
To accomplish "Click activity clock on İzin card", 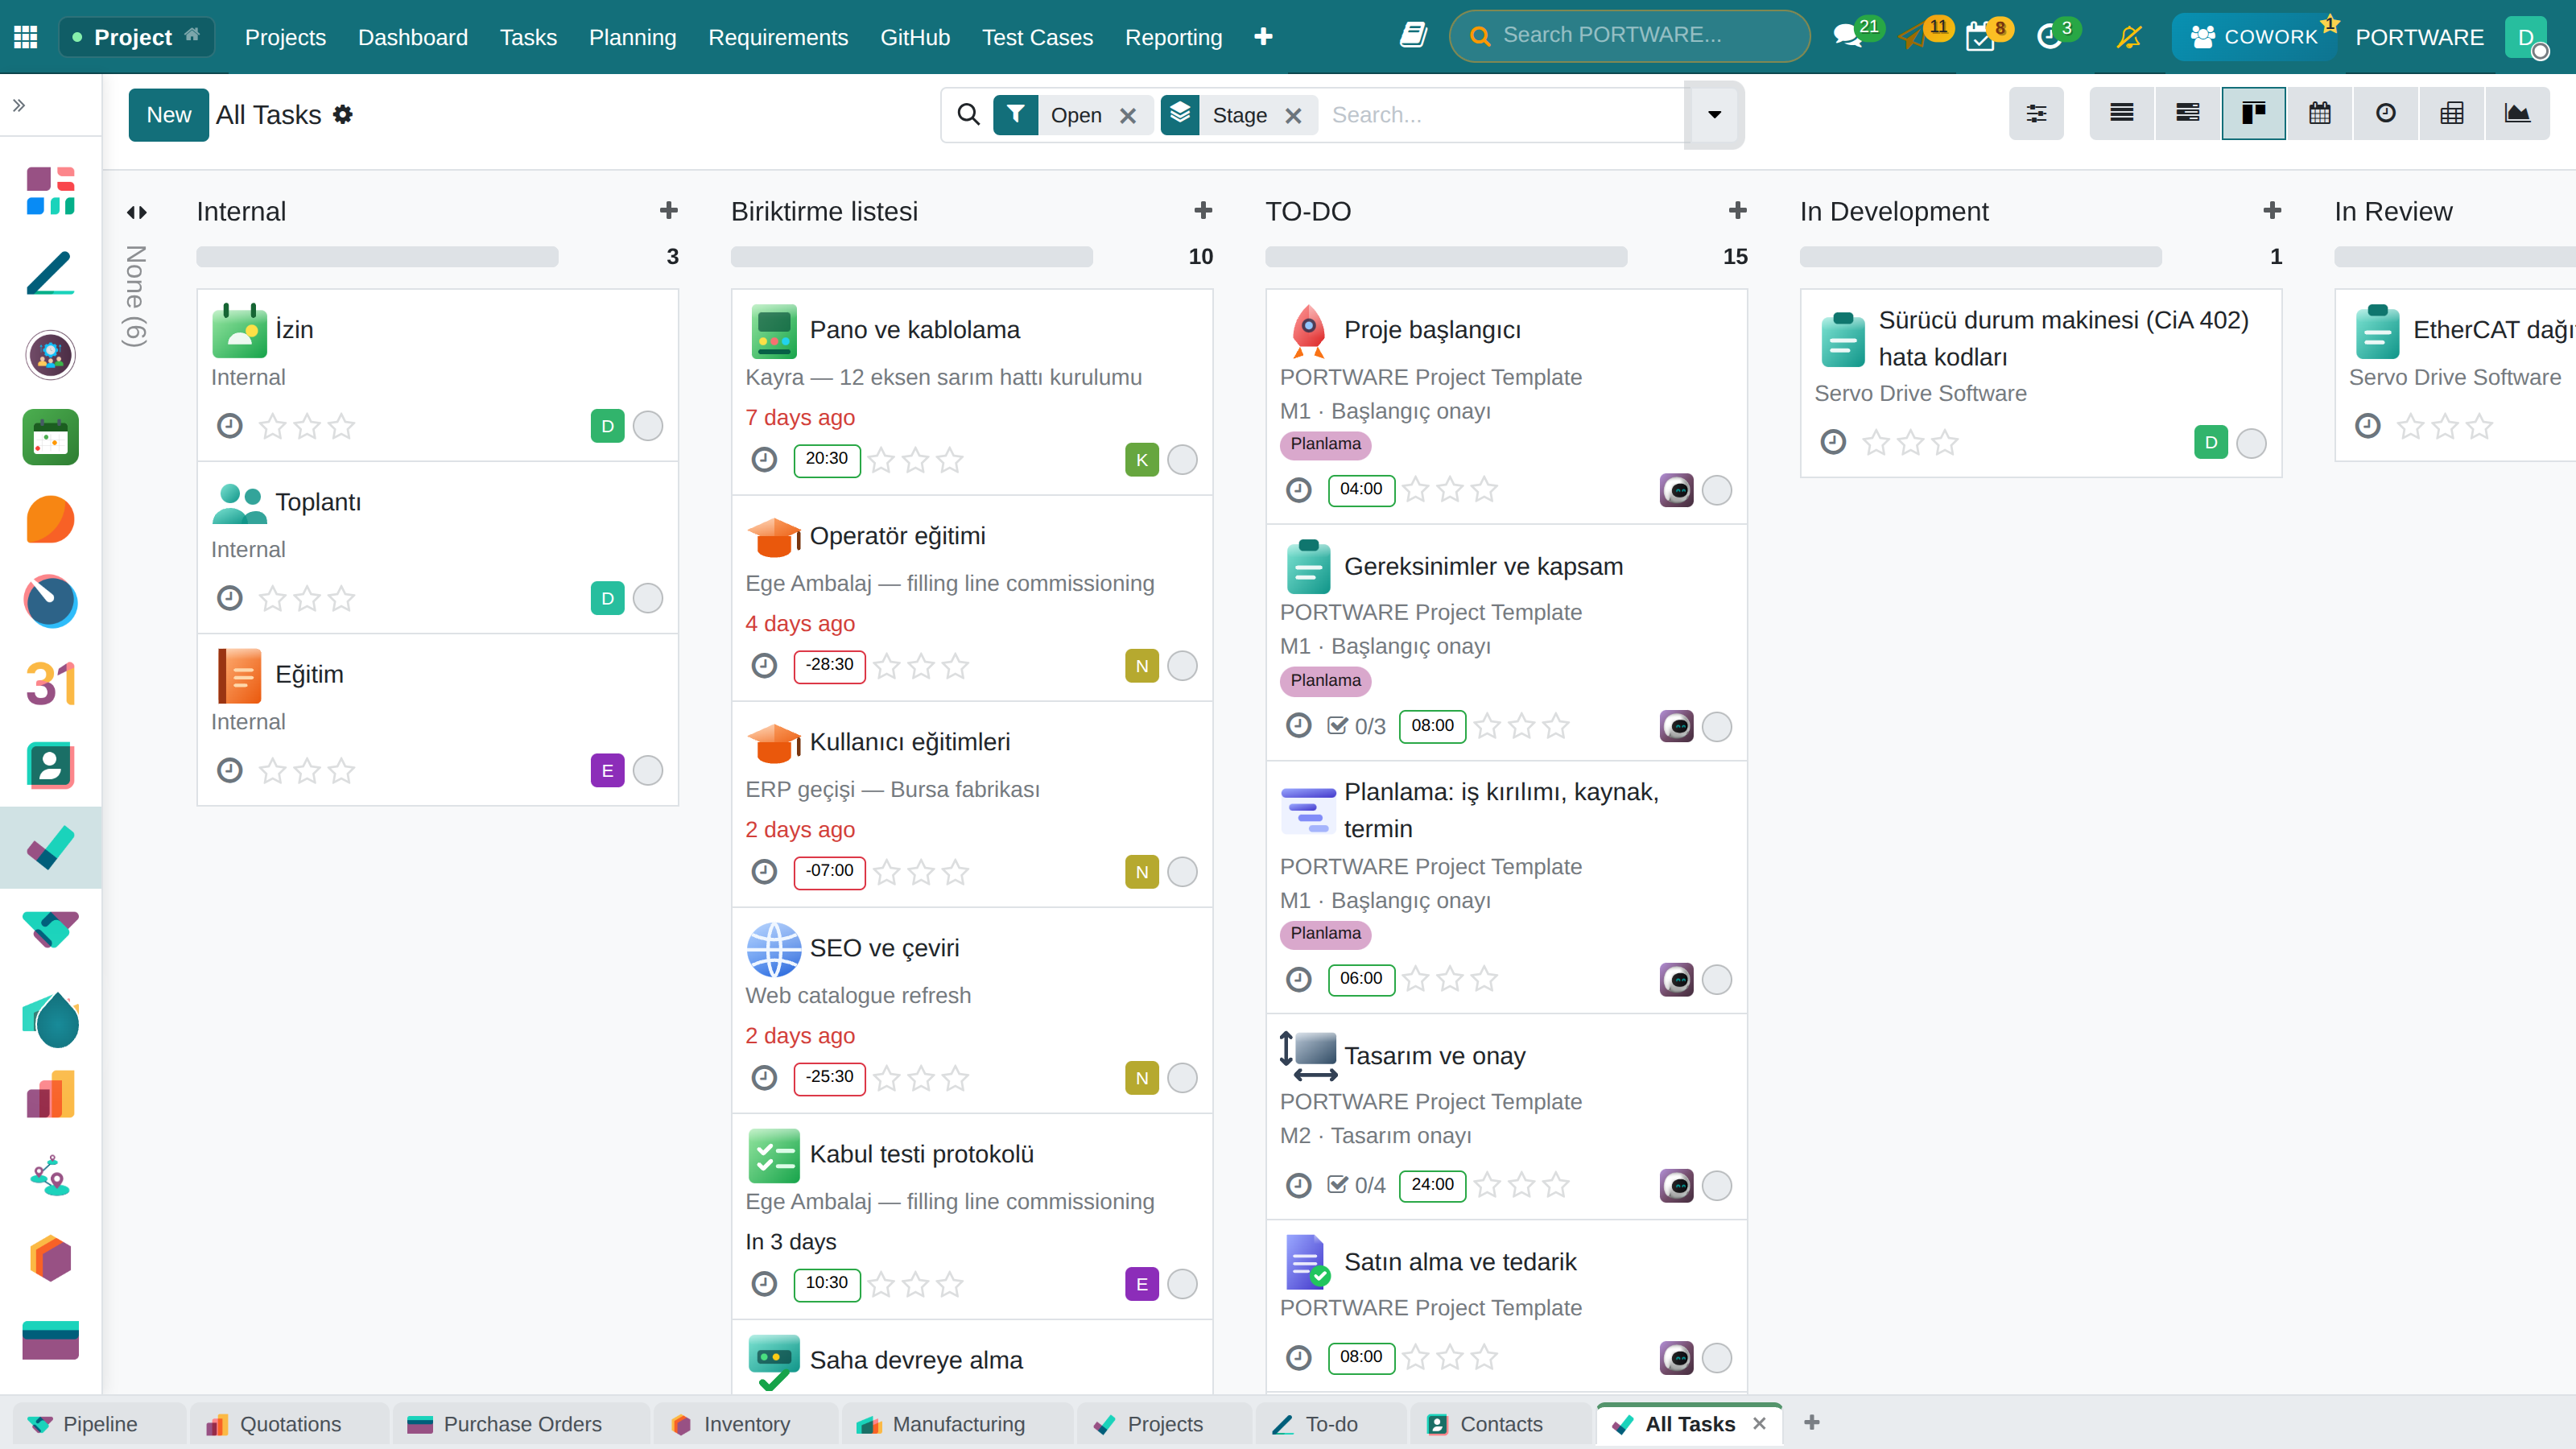I will coord(230,426).
